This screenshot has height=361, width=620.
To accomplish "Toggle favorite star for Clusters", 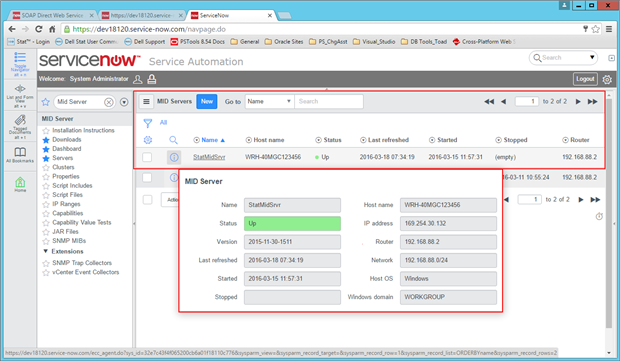I will (46, 168).
